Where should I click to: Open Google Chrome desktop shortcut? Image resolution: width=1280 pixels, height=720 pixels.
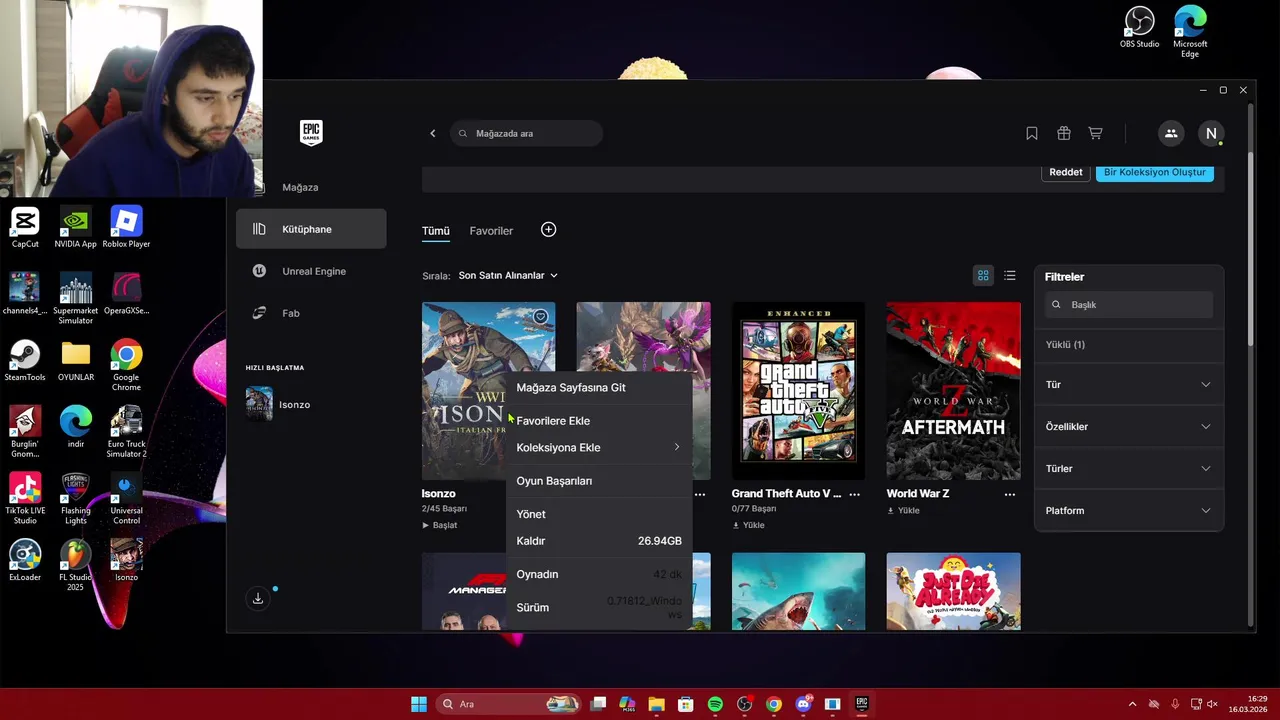[126, 365]
